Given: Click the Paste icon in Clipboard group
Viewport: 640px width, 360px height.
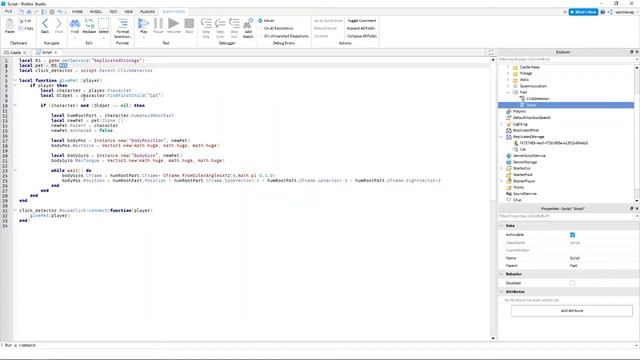Looking at the screenshot, I should tap(9, 24).
